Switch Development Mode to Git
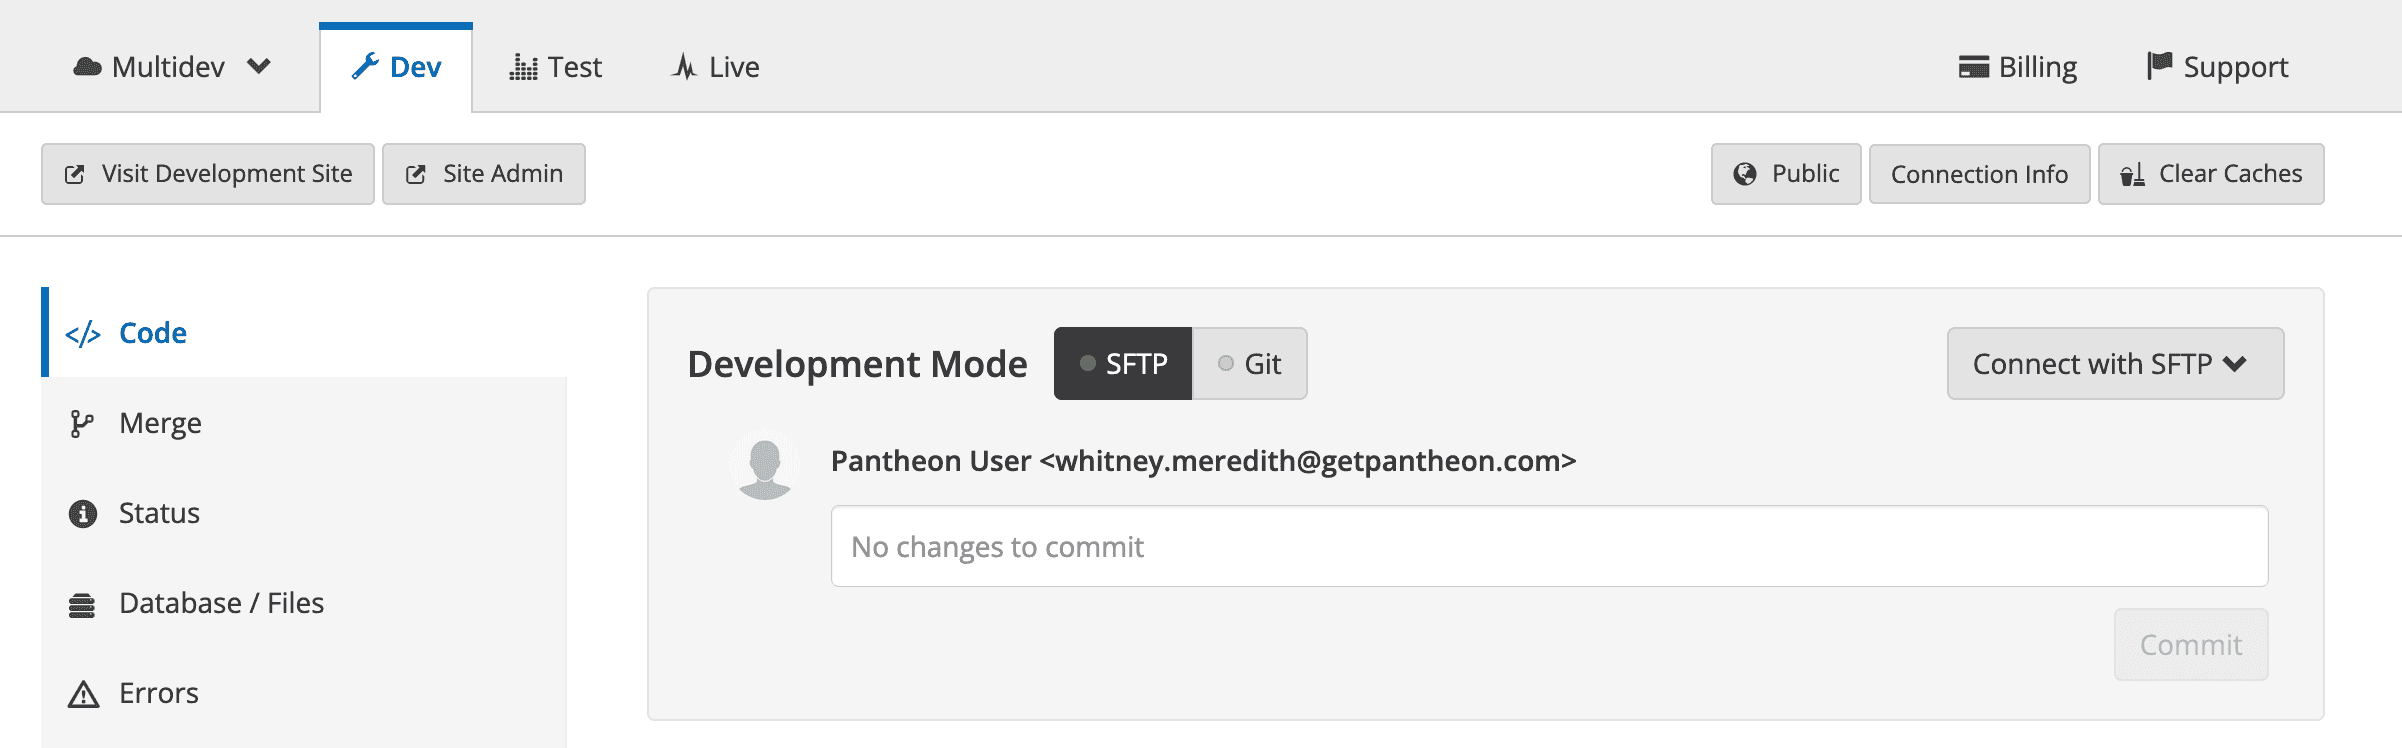The image size is (2402, 748). click(1248, 363)
